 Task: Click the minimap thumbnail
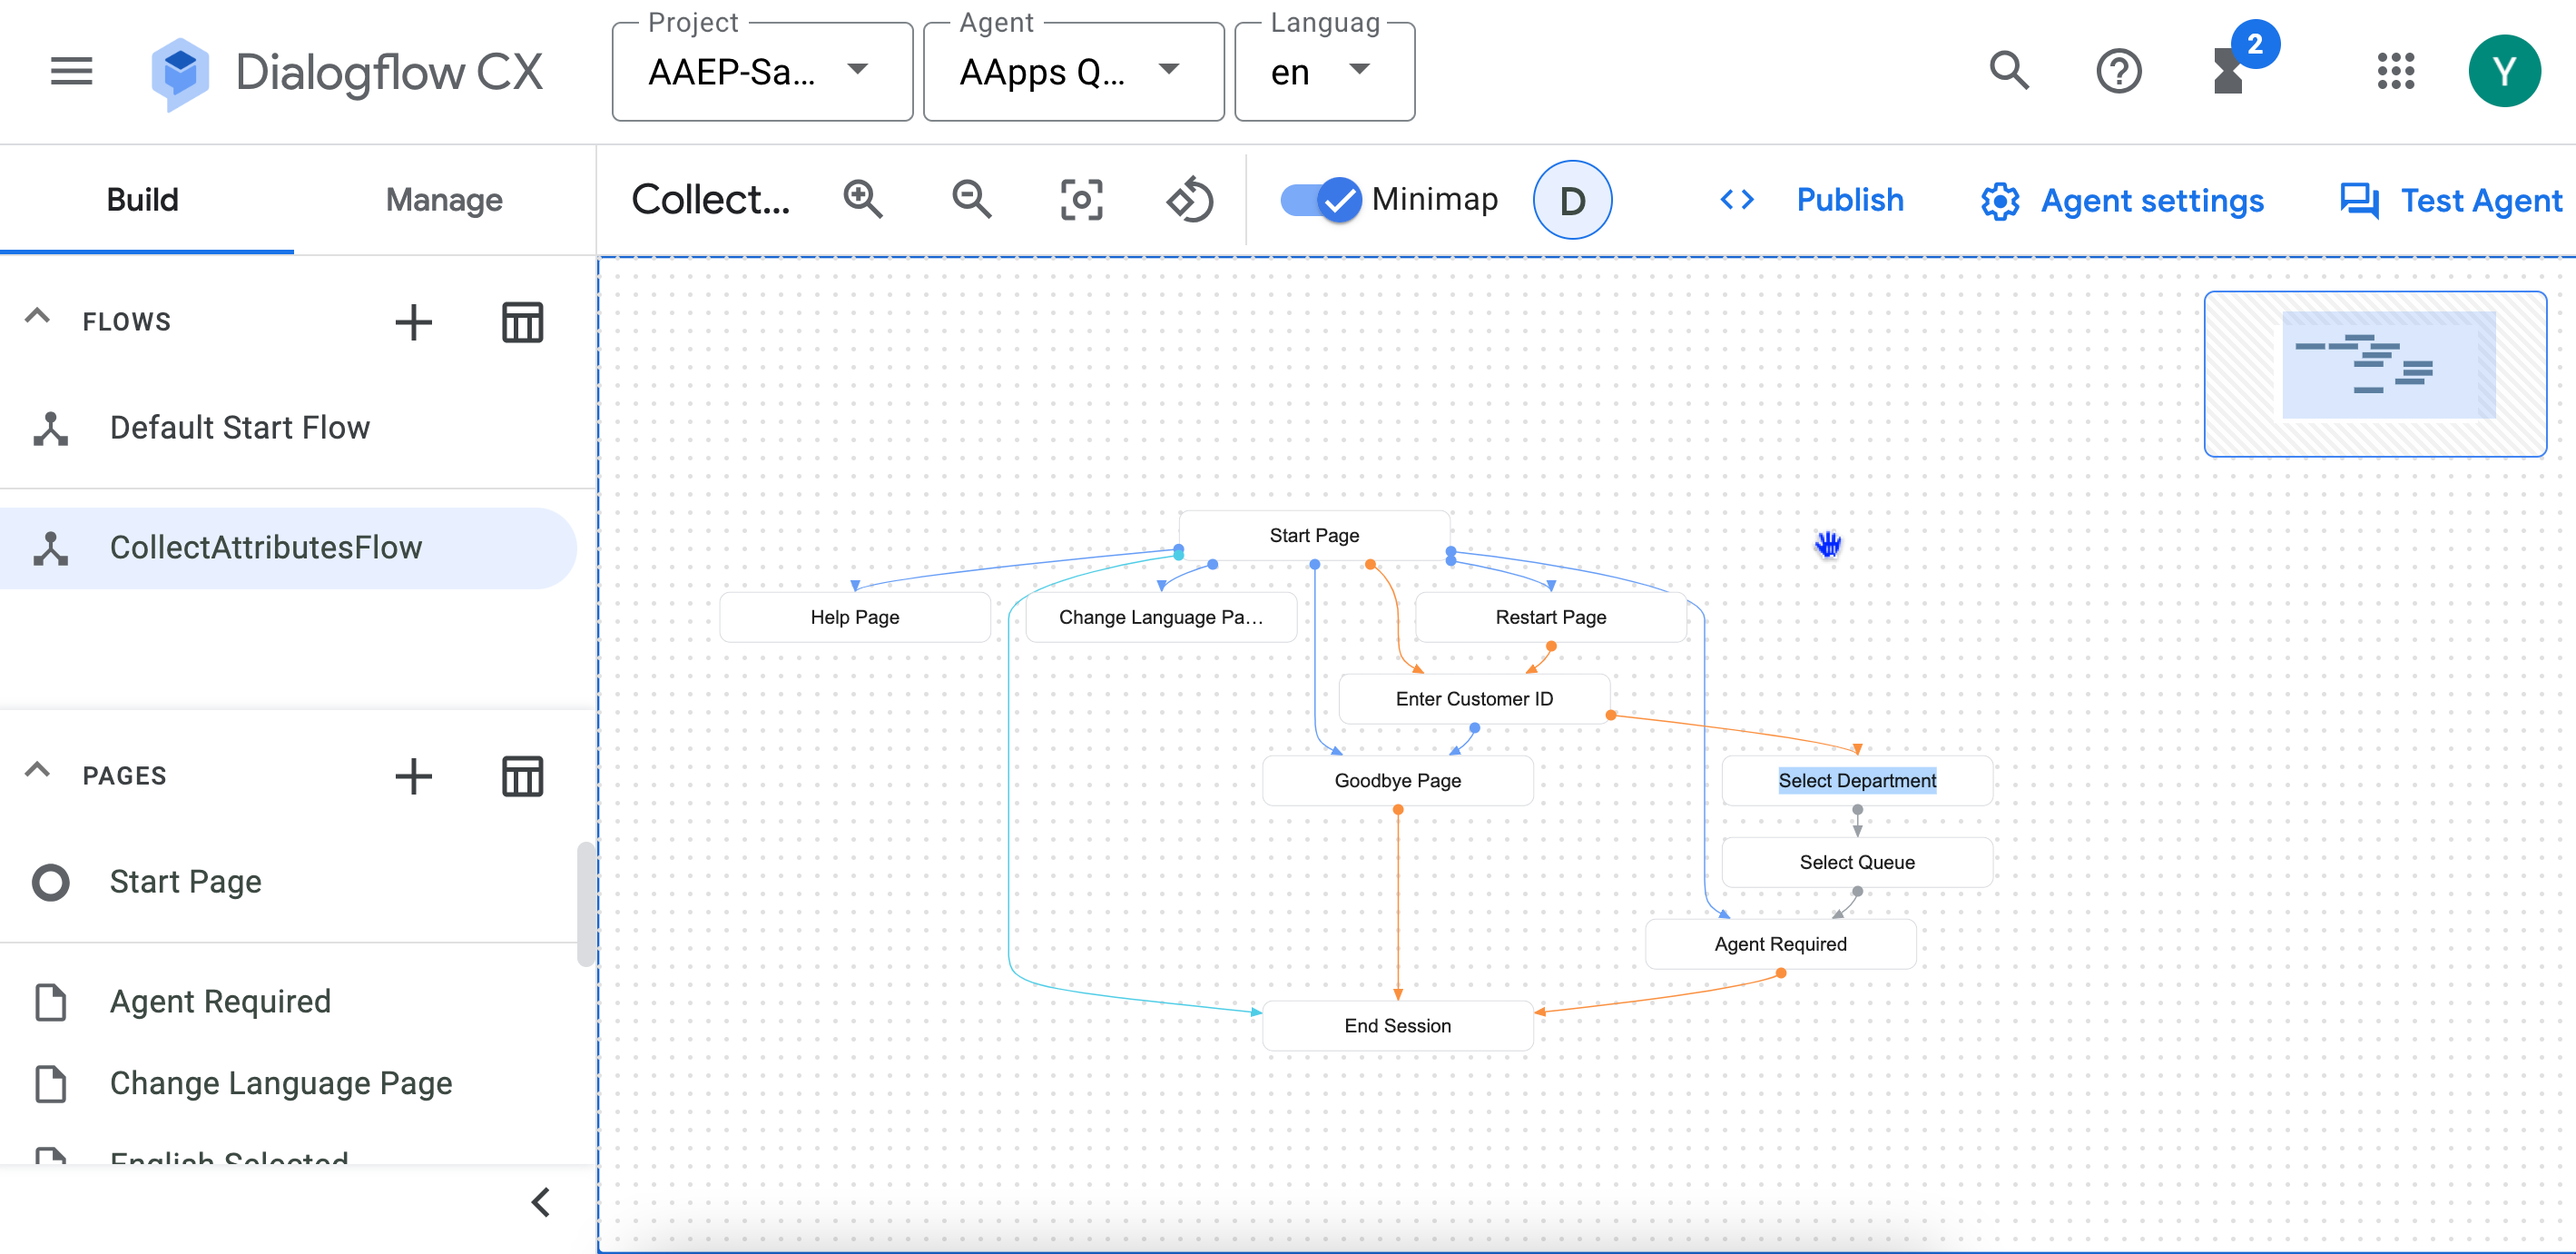[x=2375, y=374]
